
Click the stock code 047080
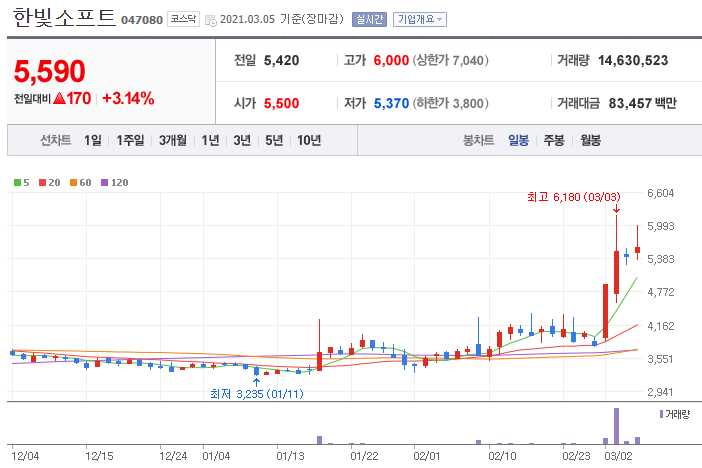[x=142, y=20]
